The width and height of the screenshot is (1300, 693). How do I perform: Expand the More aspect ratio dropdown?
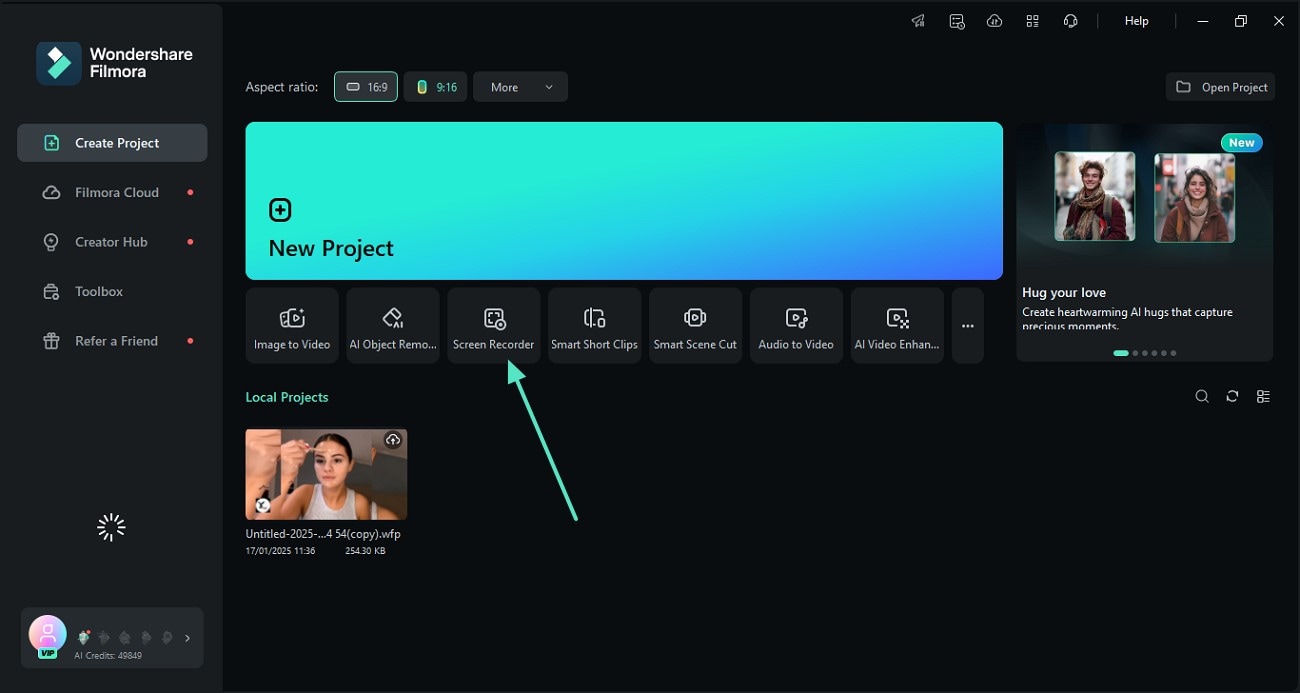(520, 87)
